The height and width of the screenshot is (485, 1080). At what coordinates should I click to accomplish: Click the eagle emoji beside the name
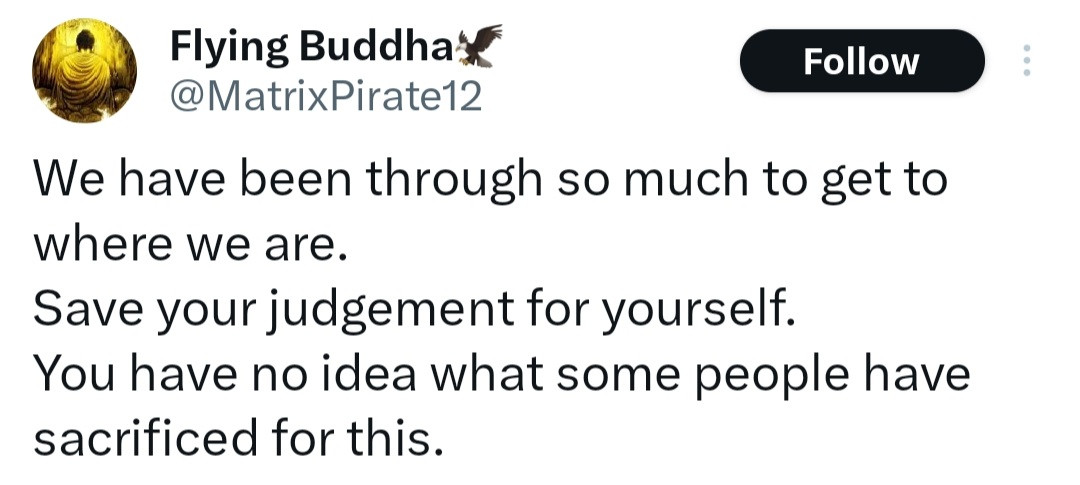point(478,45)
